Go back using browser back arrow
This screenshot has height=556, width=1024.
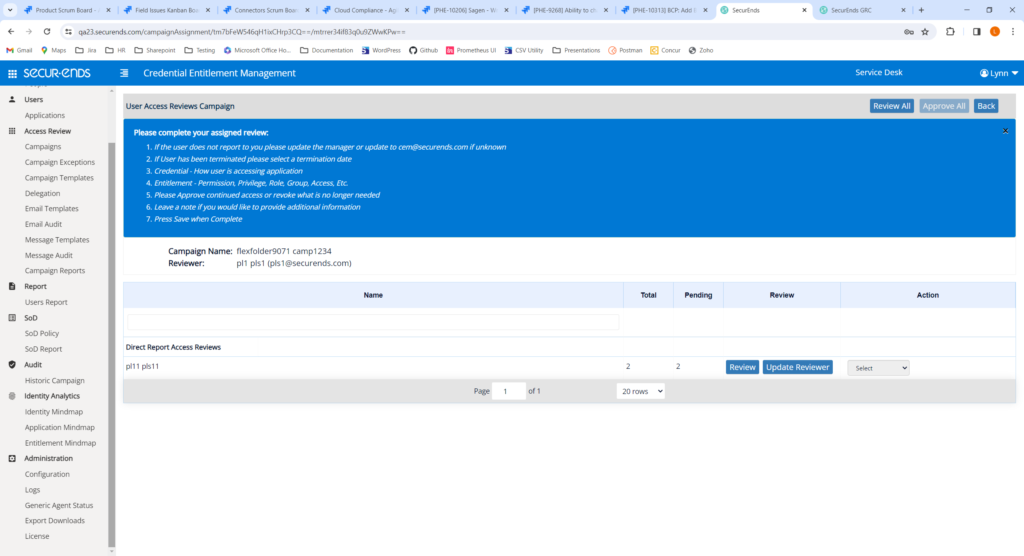pos(11,31)
